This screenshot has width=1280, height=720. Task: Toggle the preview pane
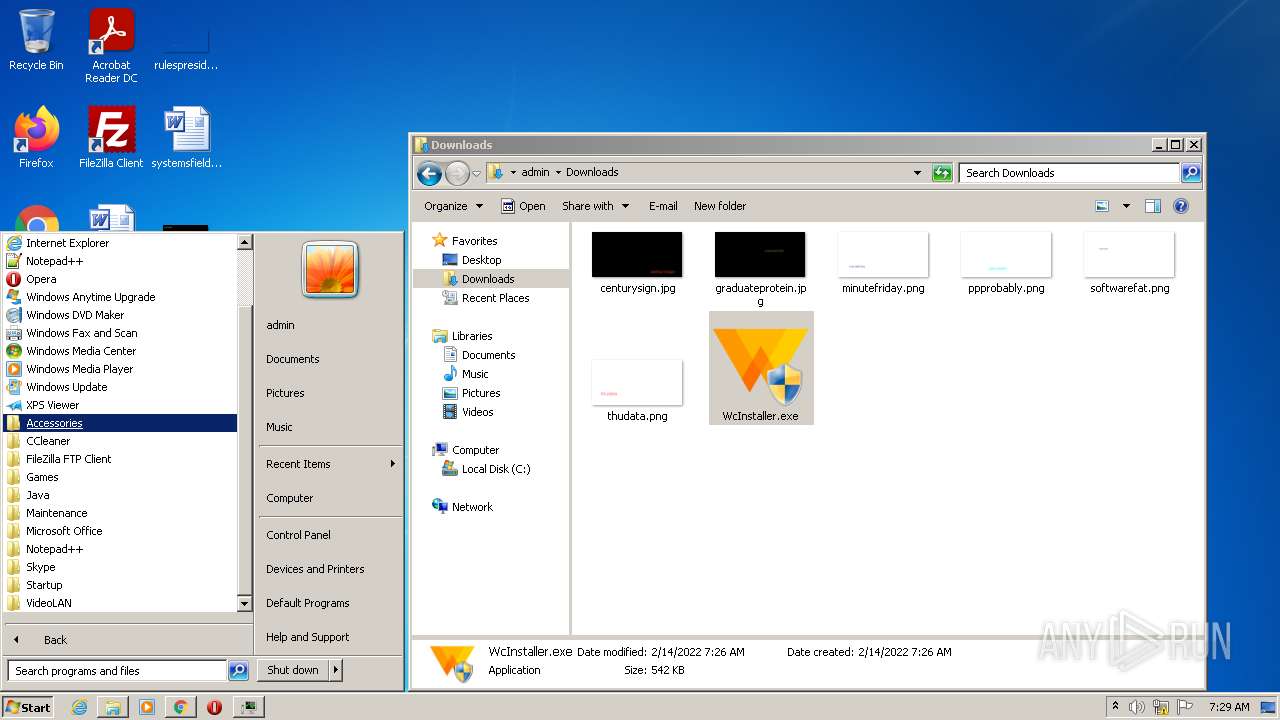(x=1152, y=206)
